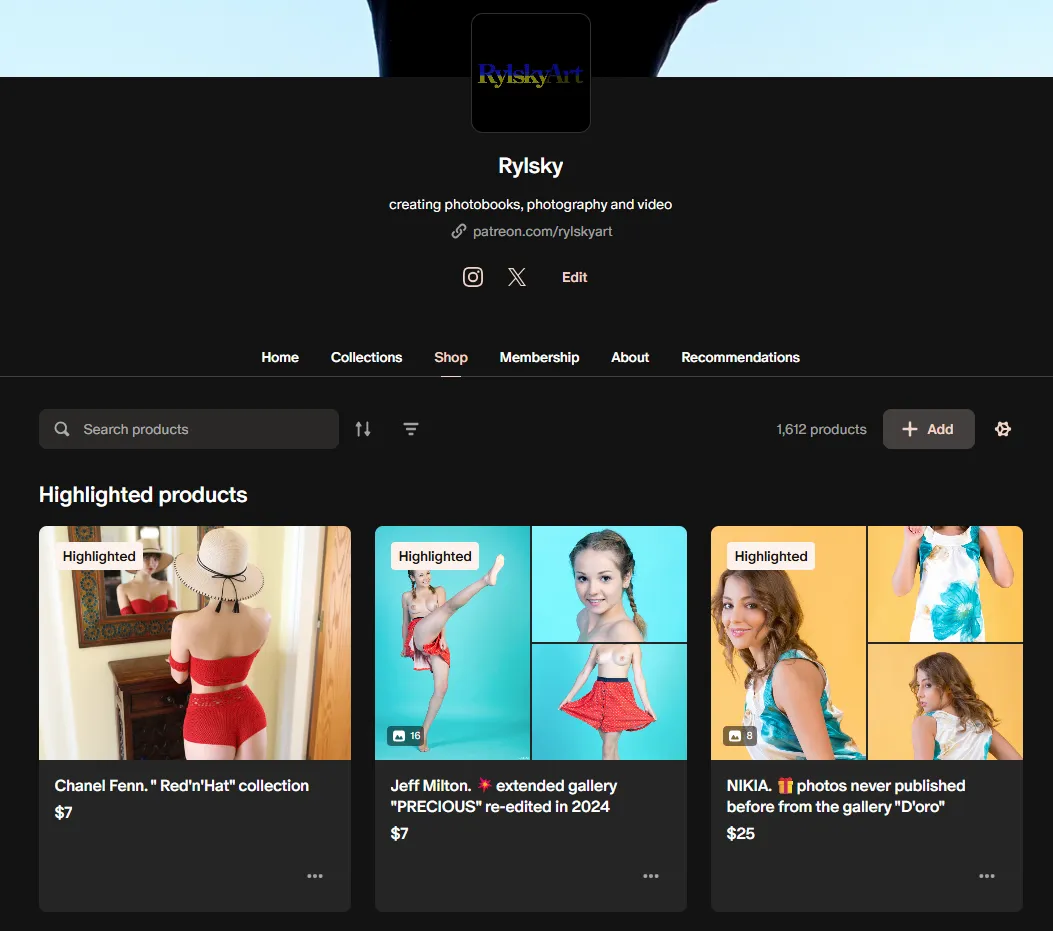Open the X social media icon
The height and width of the screenshot is (931, 1053).
516,277
